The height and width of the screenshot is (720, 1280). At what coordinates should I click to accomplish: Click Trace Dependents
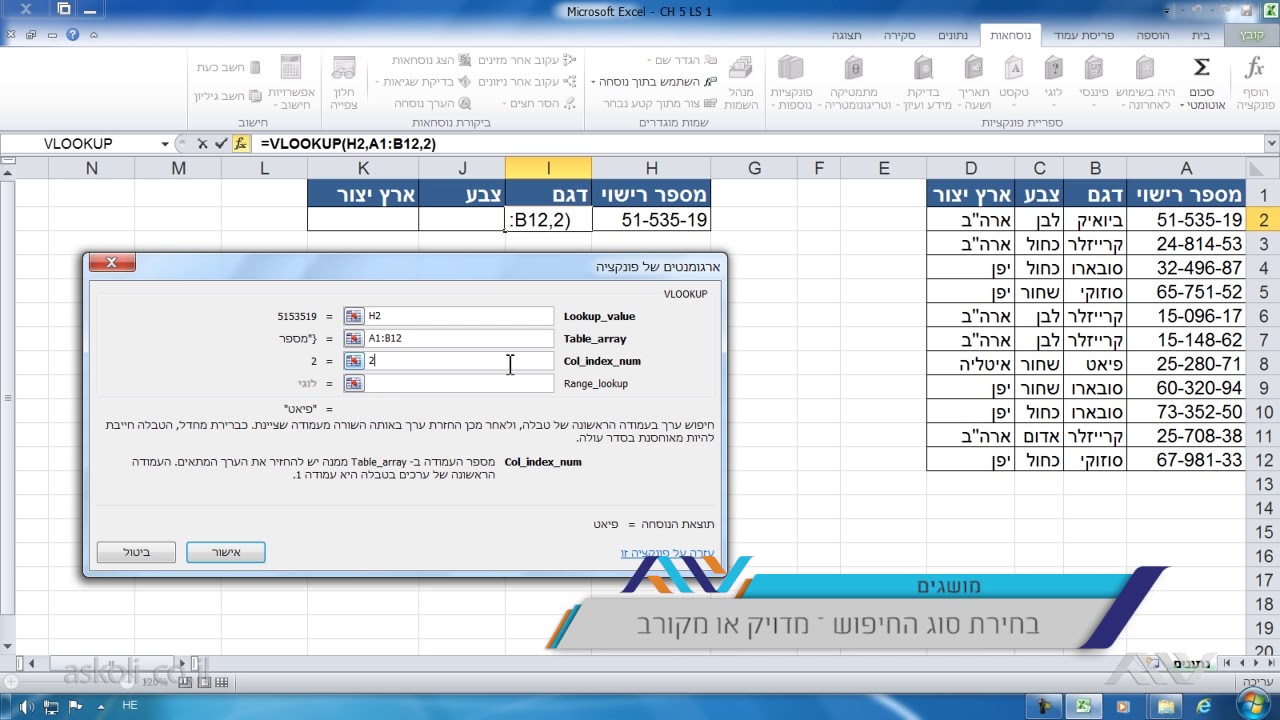[525, 82]
